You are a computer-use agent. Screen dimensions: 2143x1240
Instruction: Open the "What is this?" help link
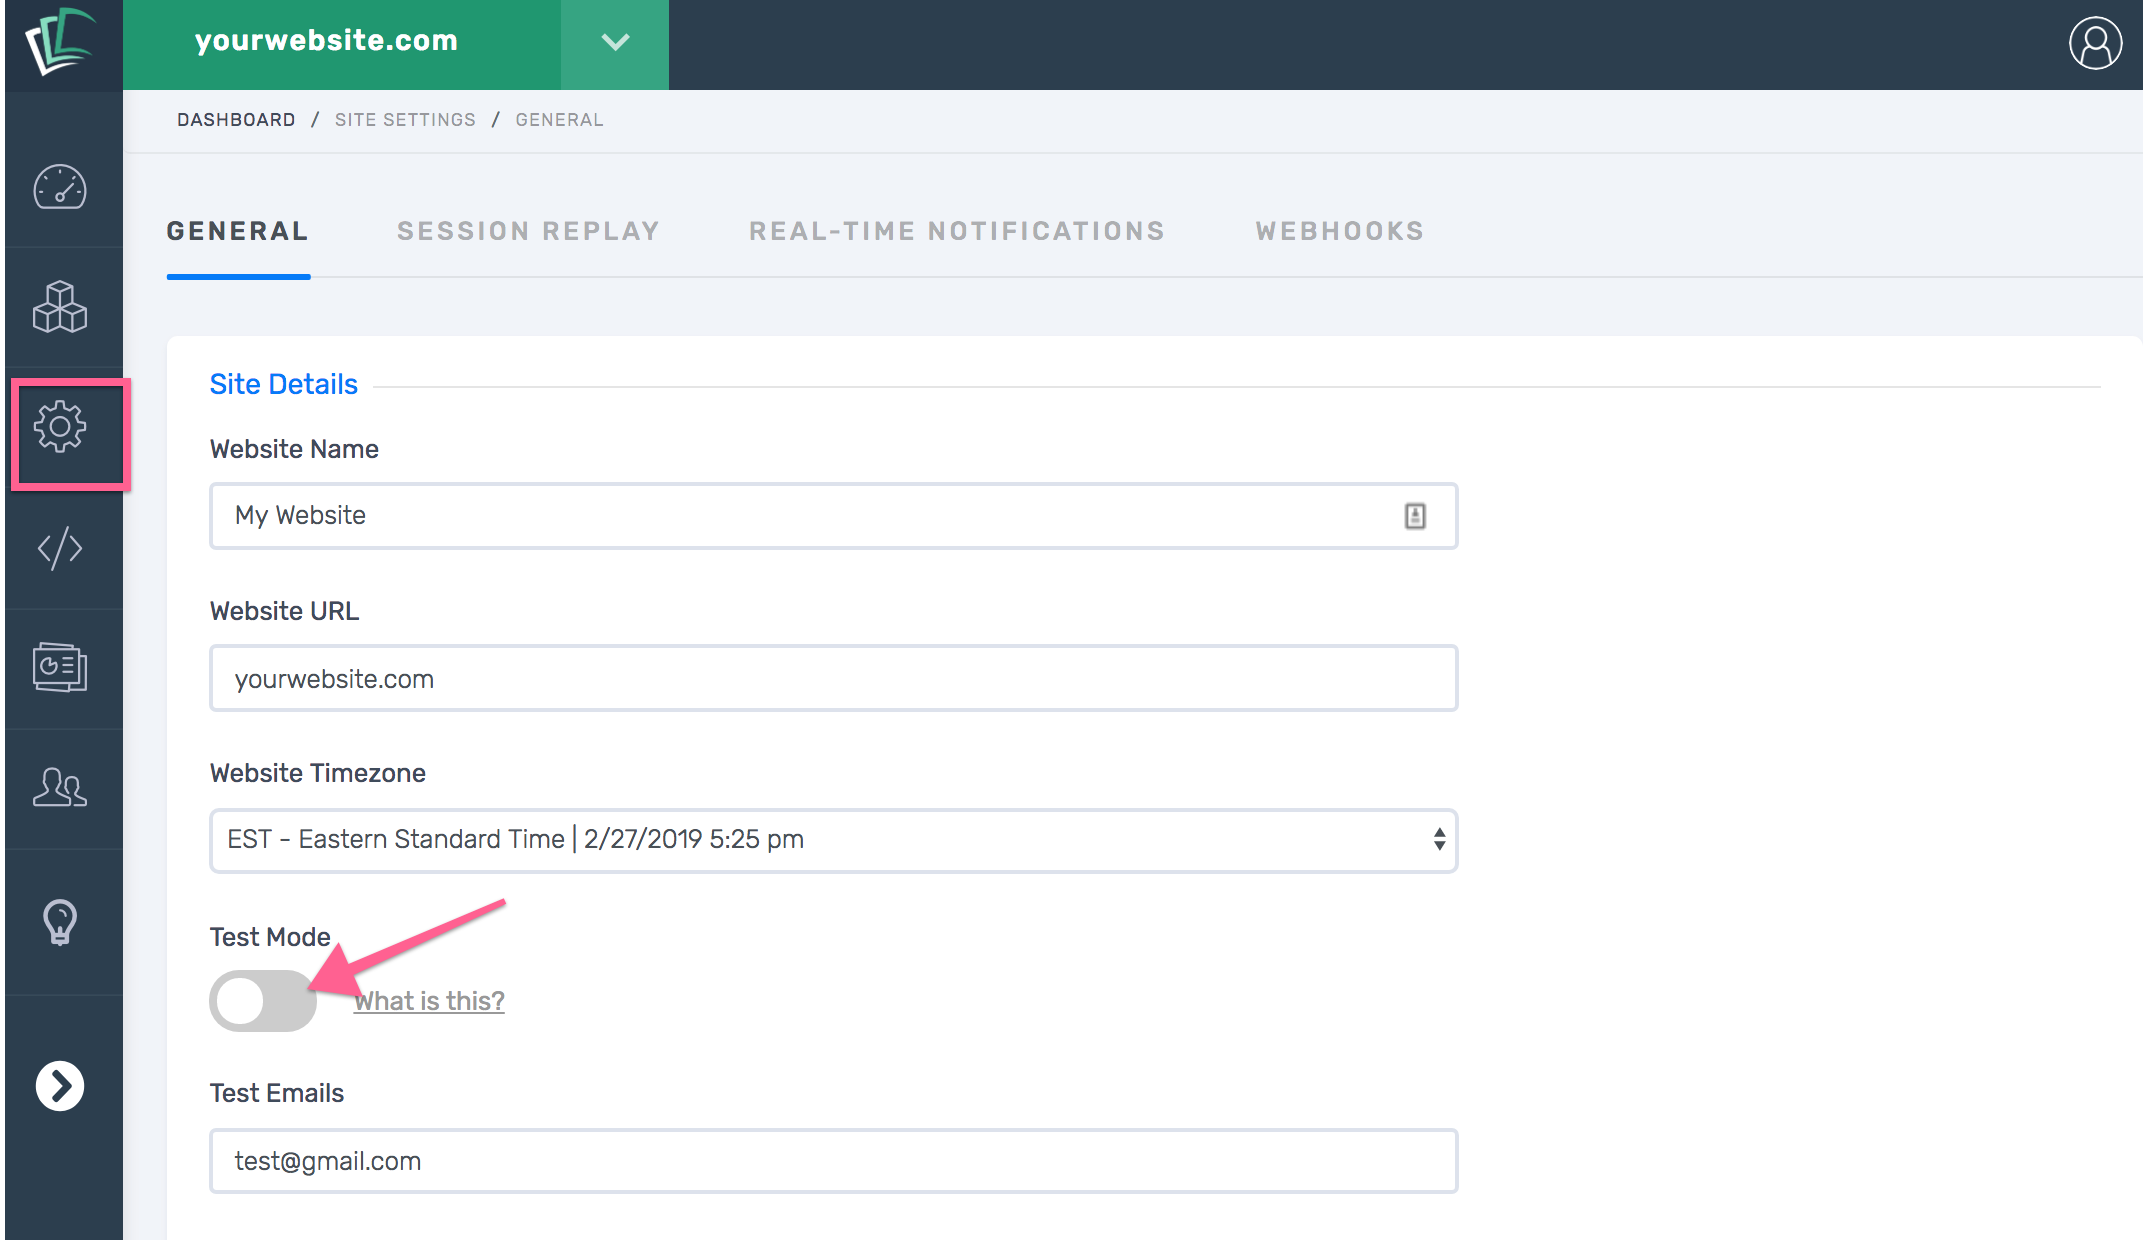tap(429, 1001)
